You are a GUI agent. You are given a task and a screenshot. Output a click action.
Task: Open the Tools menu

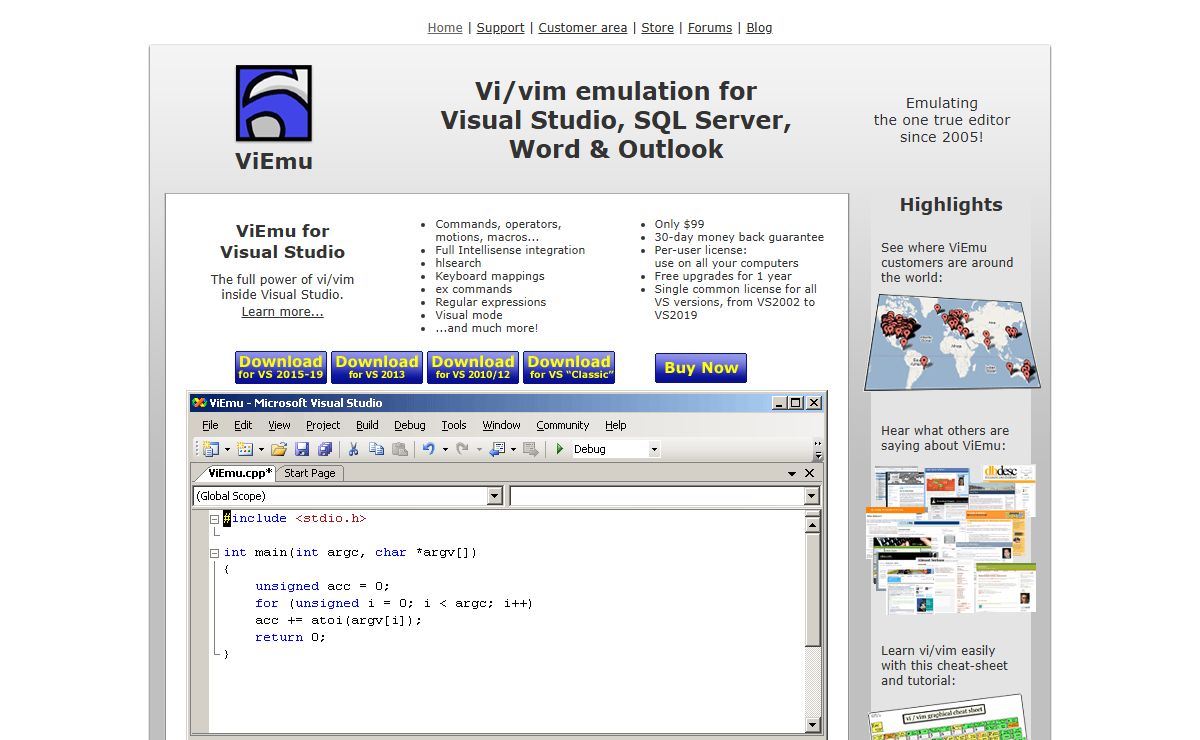pyautogui.click(x=454, y=425)
